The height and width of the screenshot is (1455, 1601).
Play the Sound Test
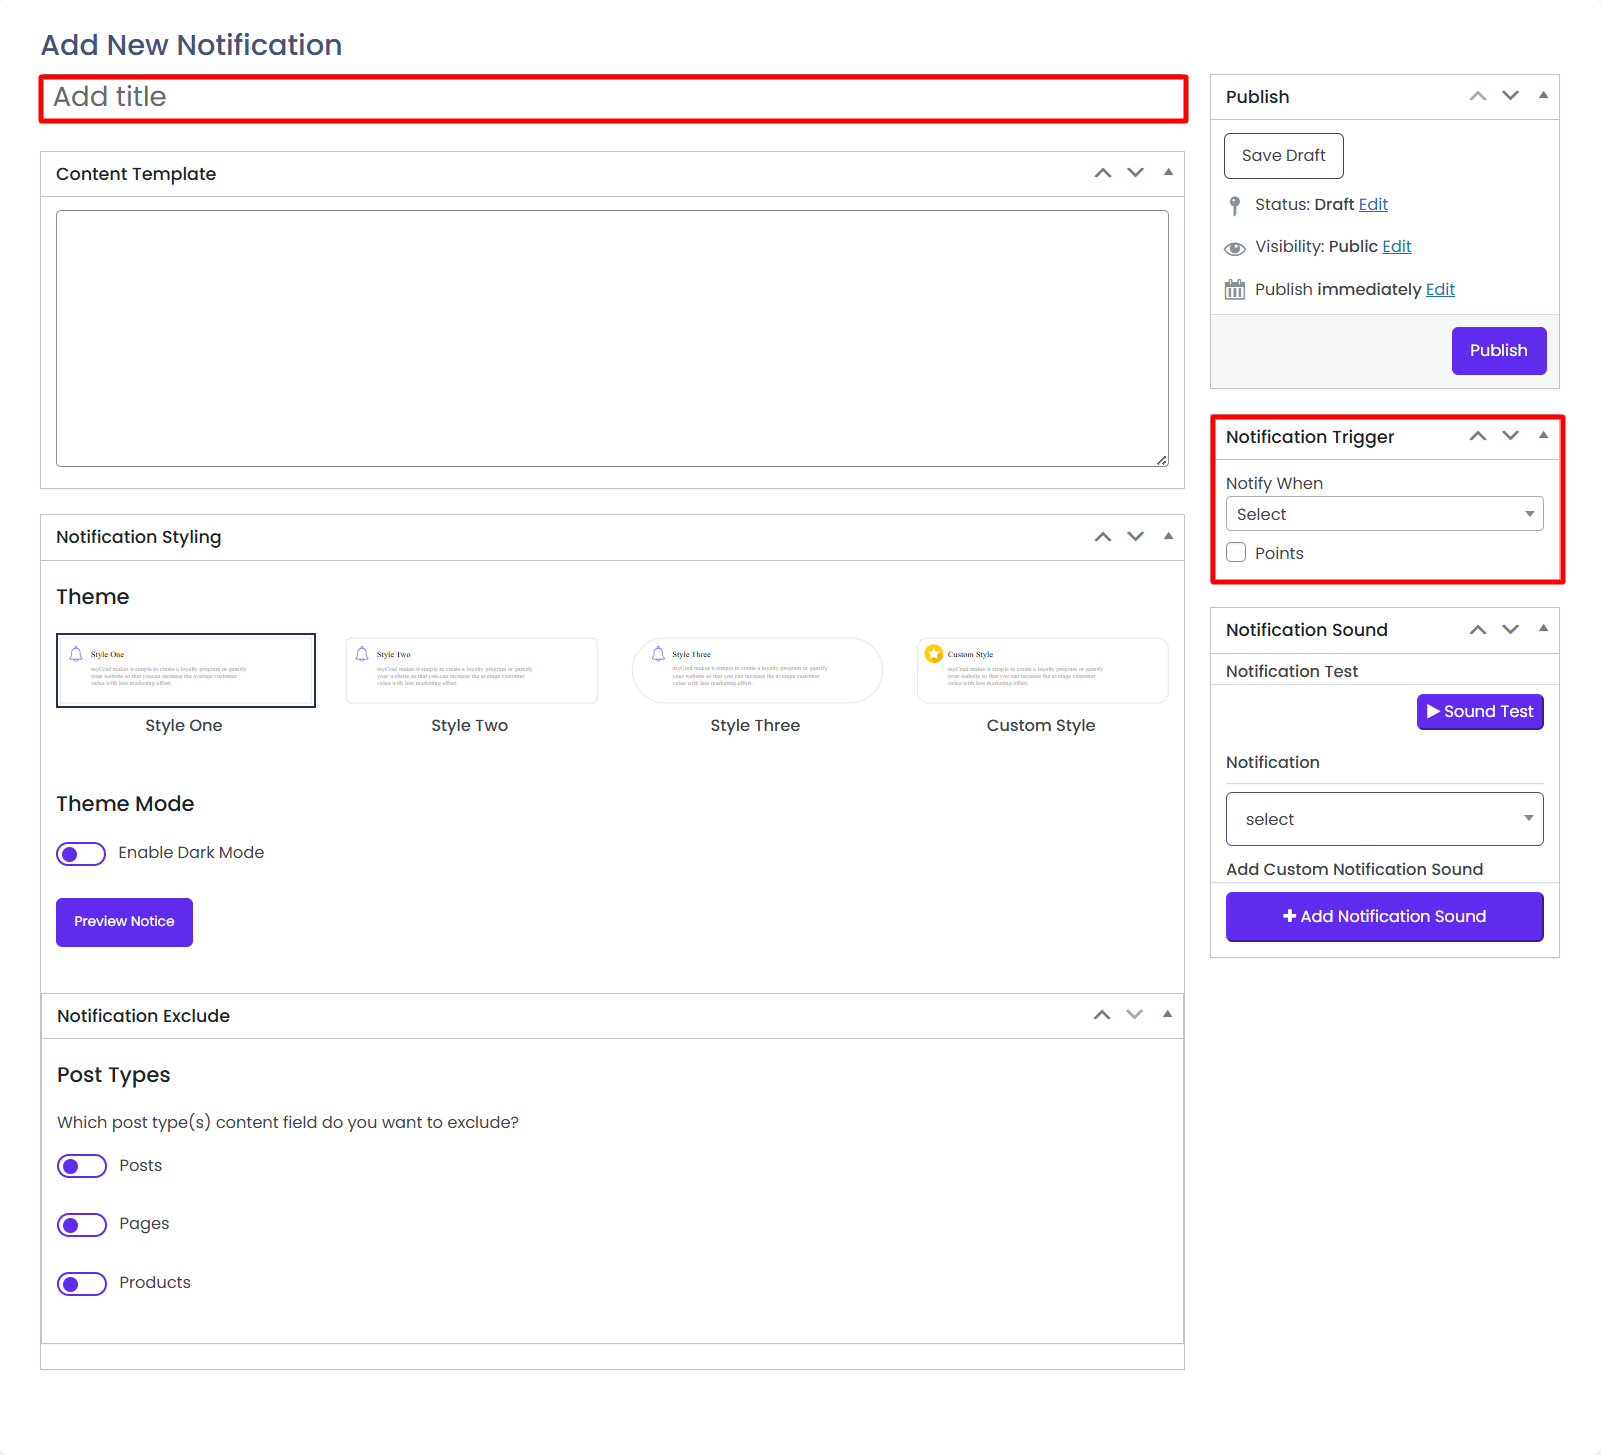click(1479, 711)
